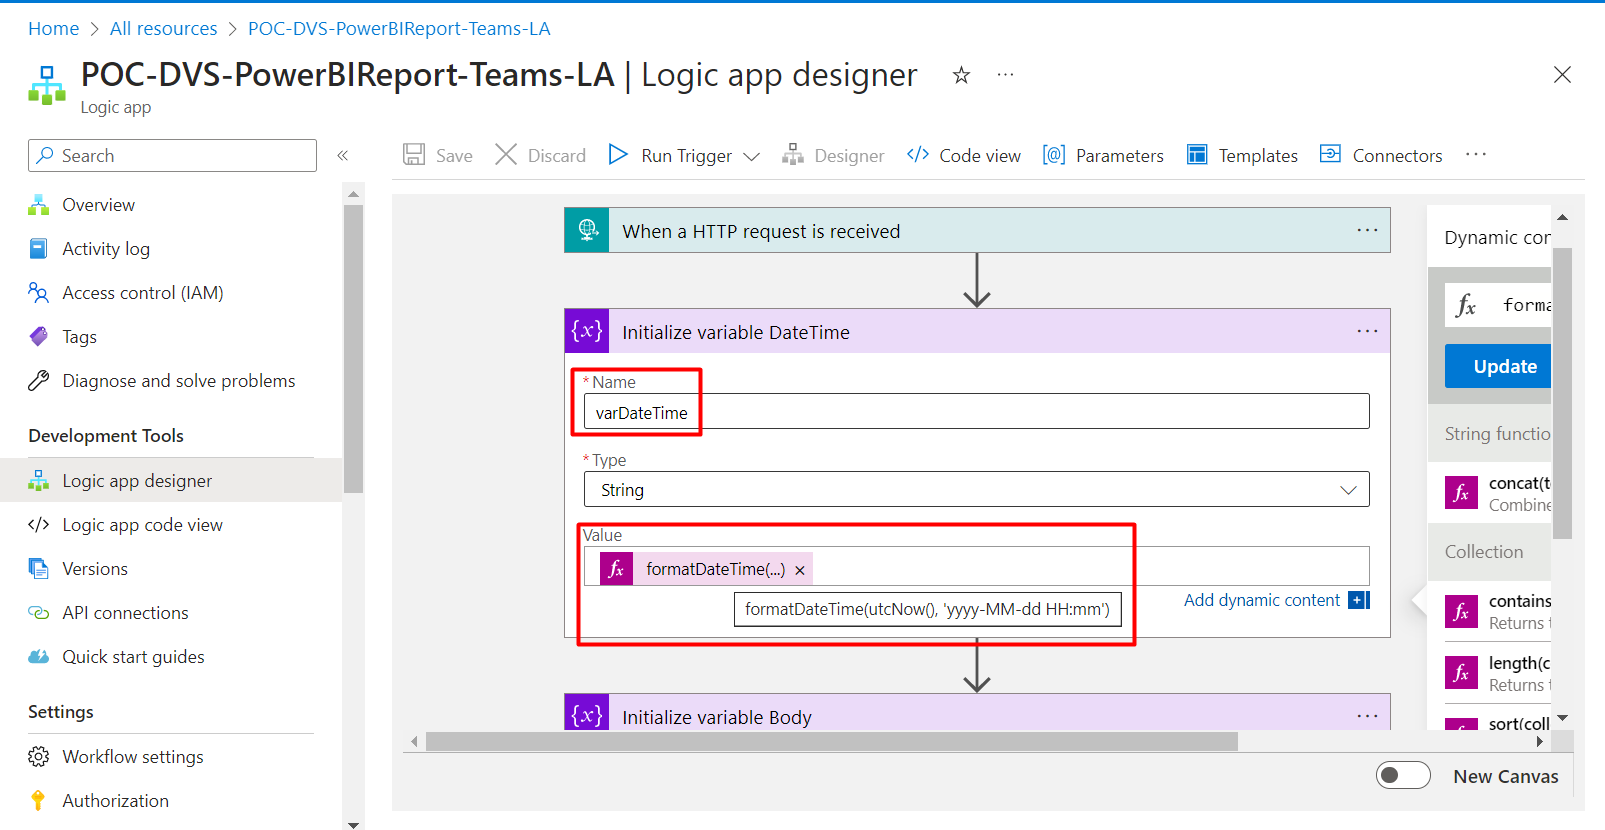Discard changes with the X icon
The image size is (1605, 830).
(506, 155)
